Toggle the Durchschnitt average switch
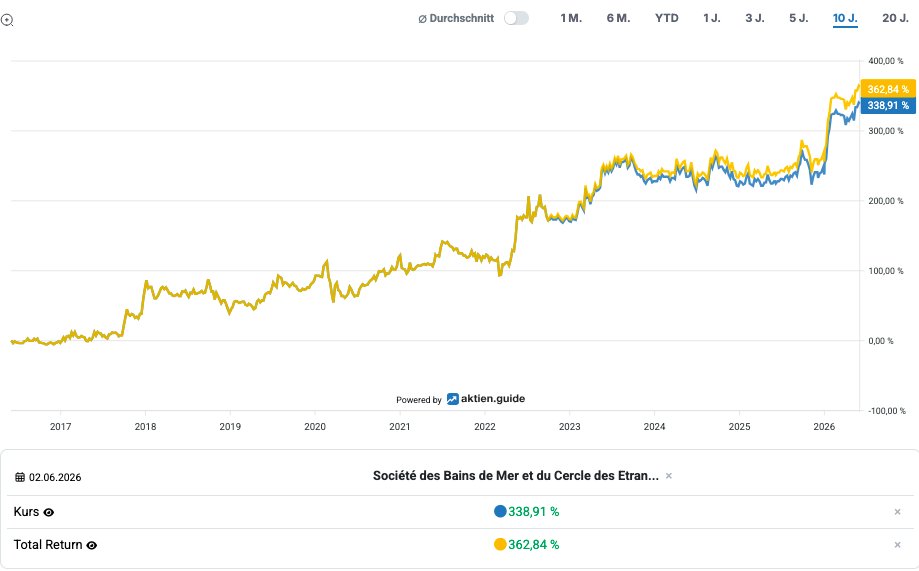919x571 pixels. [516, 18]
